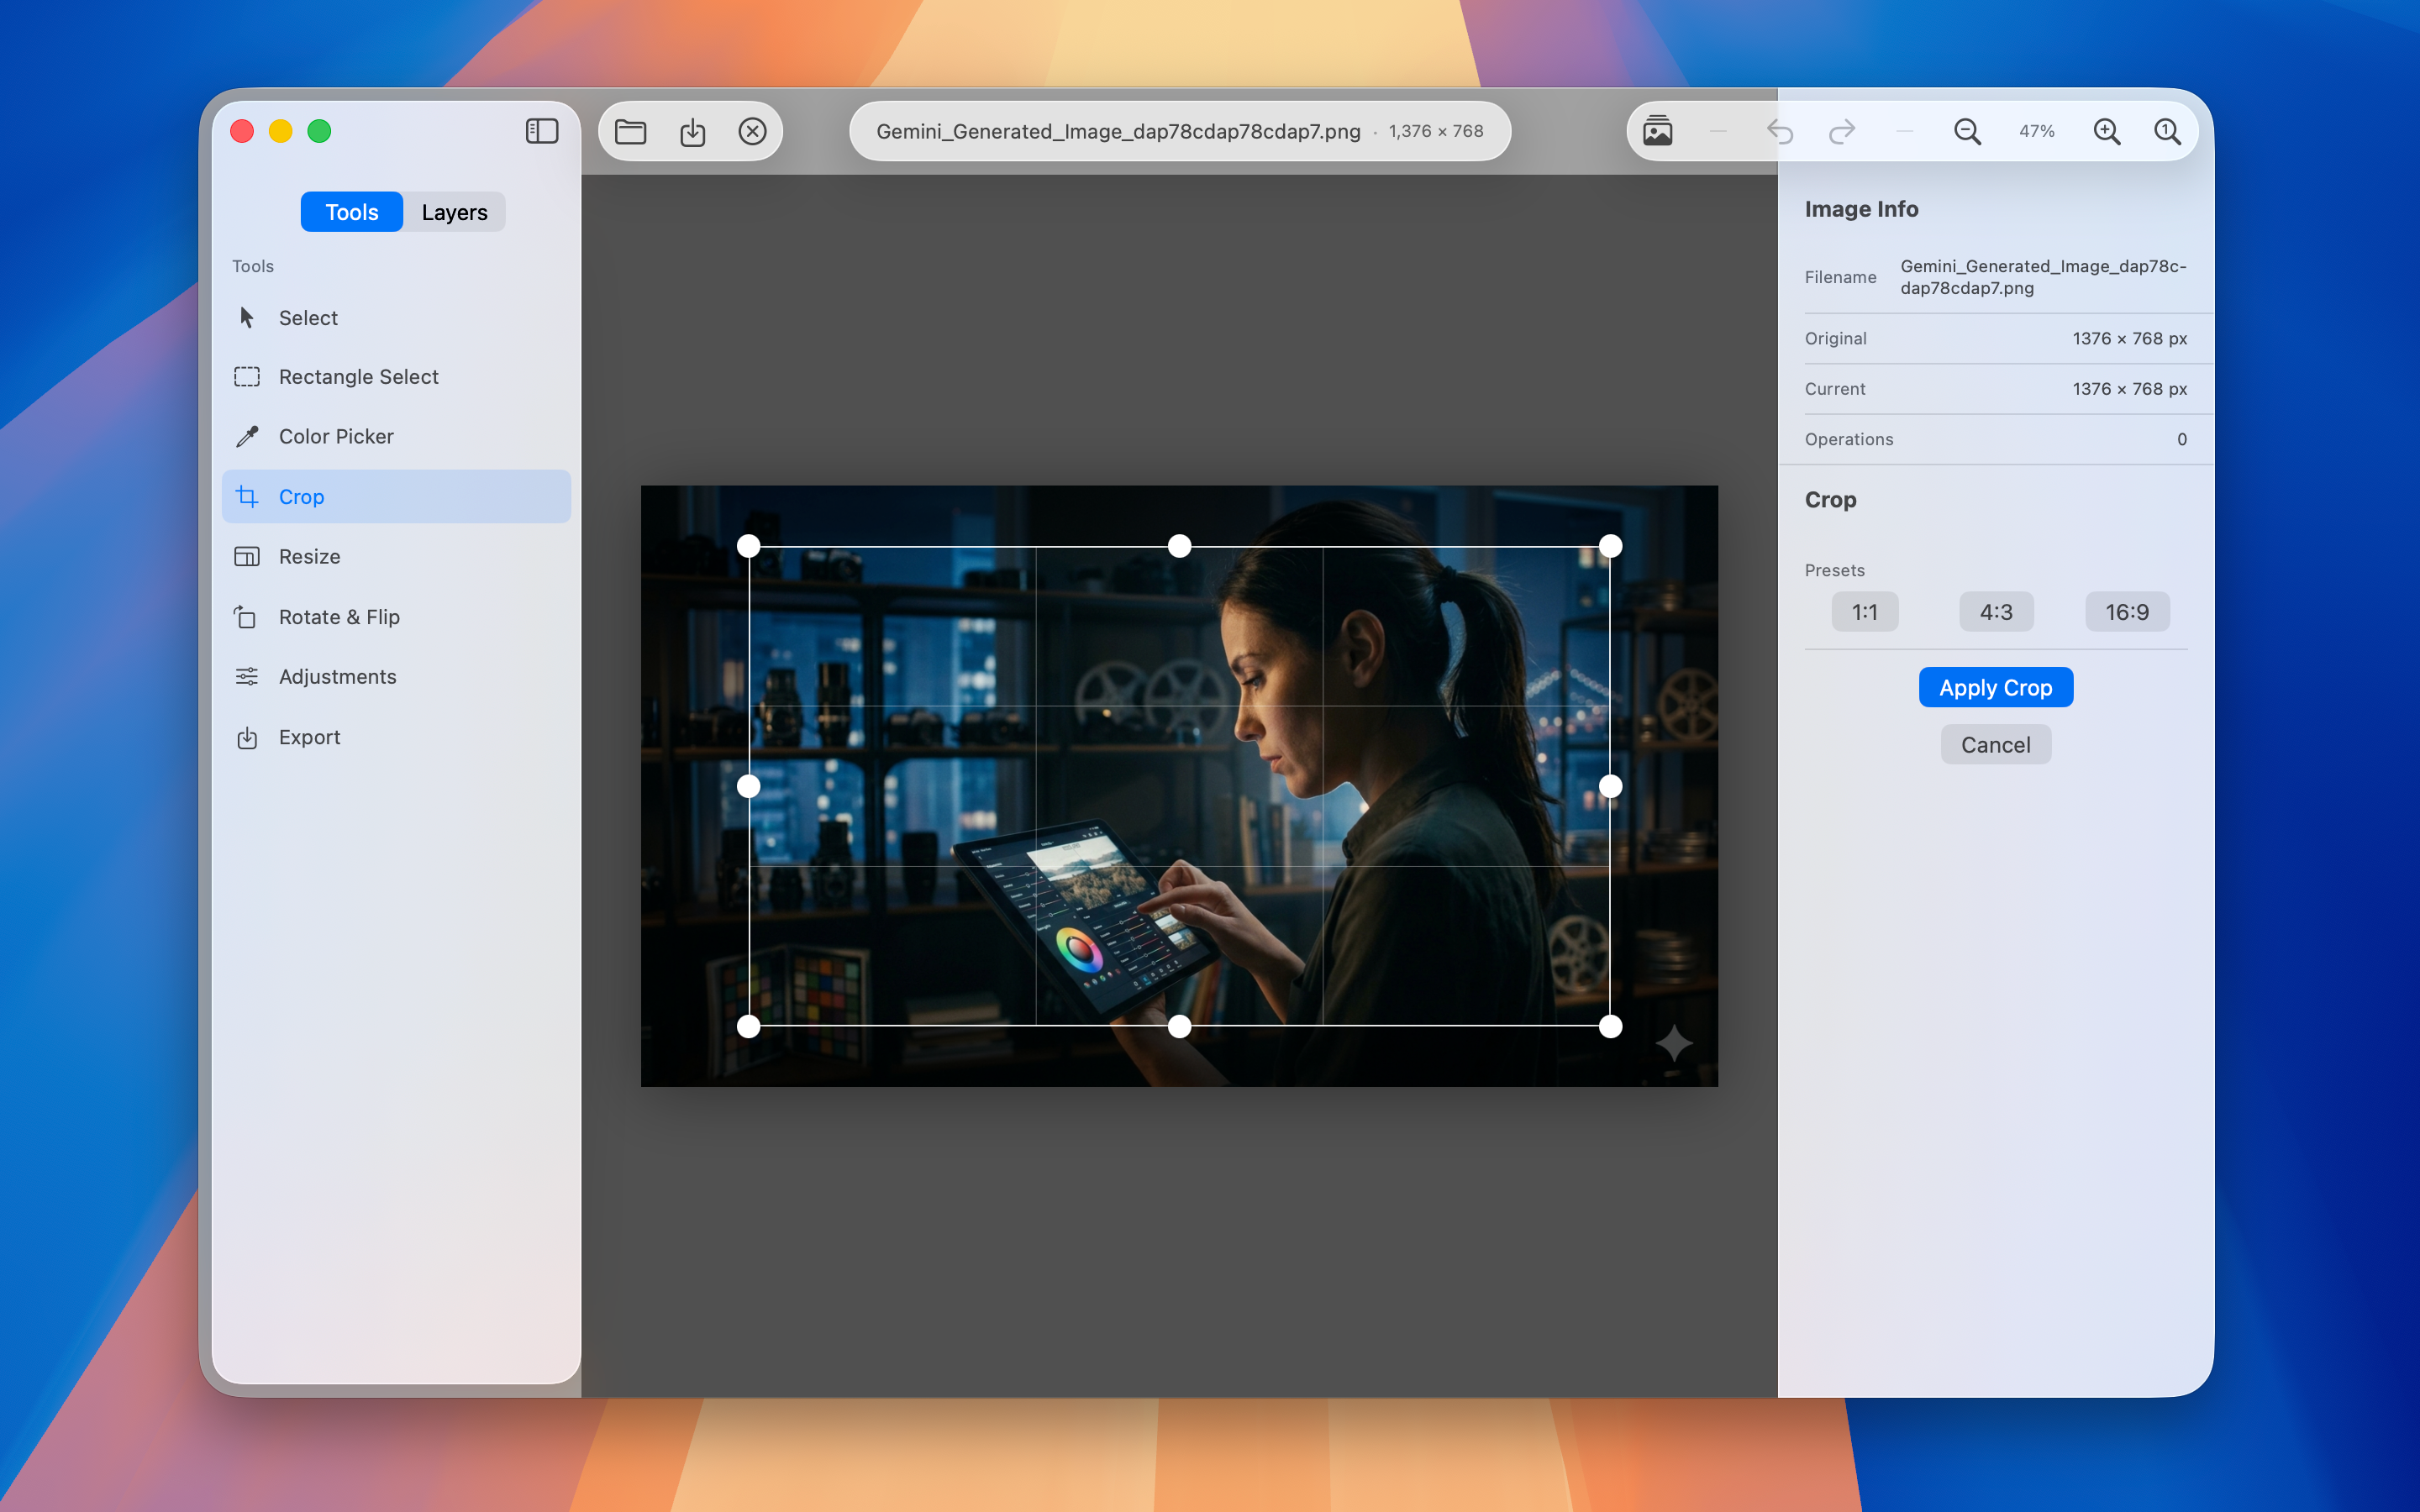This screenshot has height=1512, width=2420.
Task: Reset zoom to actual size
Action: tap(2167, 131)
